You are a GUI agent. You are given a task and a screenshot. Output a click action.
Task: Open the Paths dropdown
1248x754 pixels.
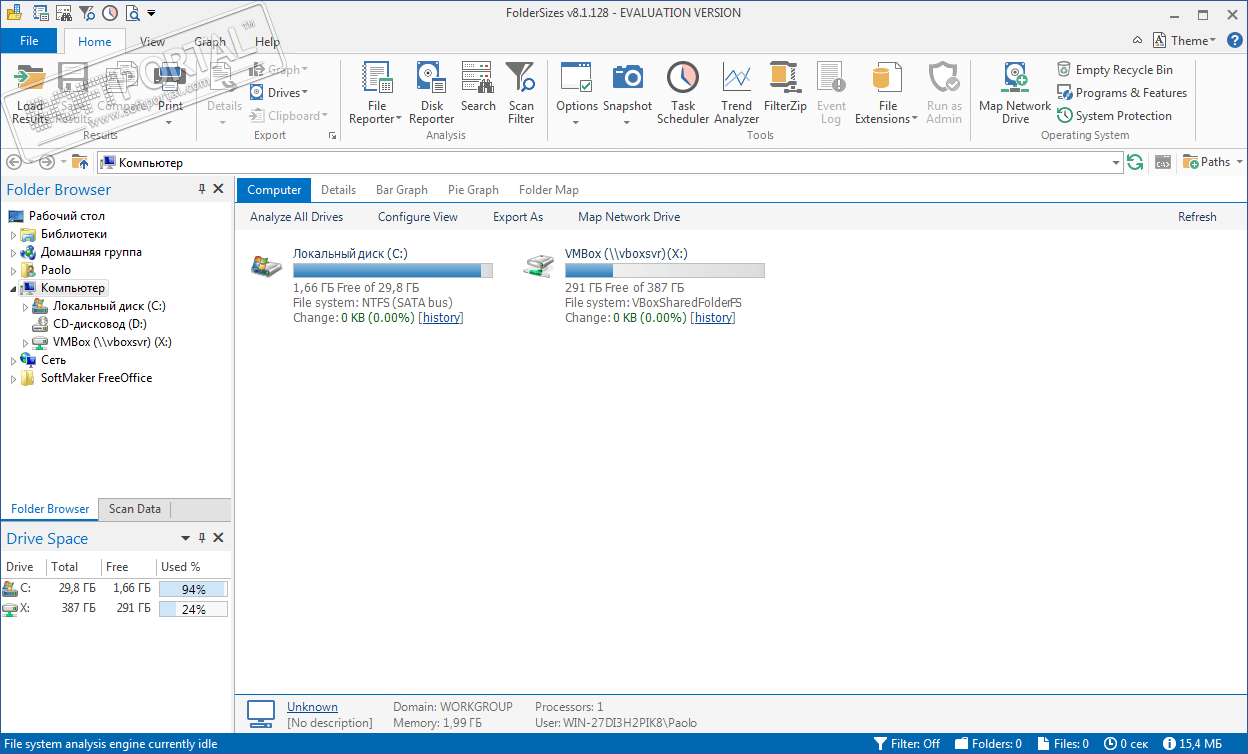(1213, 162)
